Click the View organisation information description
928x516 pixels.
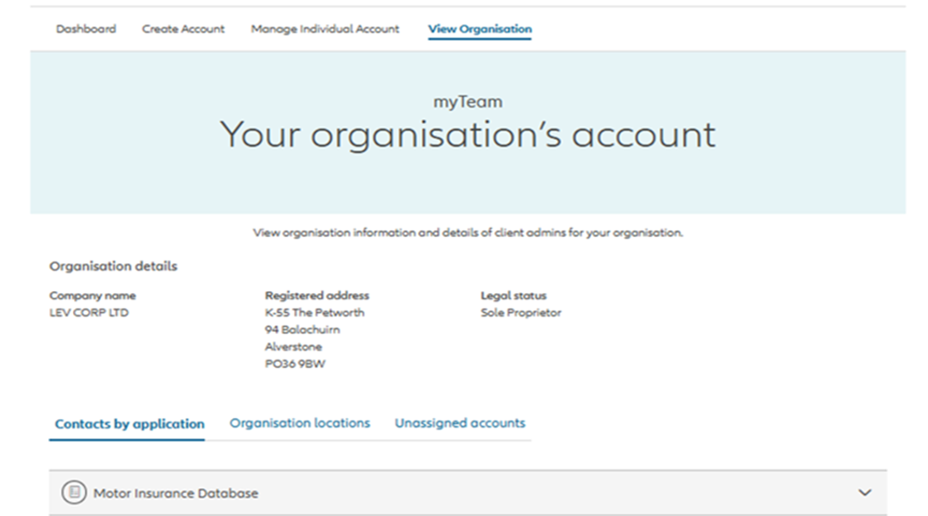pyautogui.click(x=468, y=233)
